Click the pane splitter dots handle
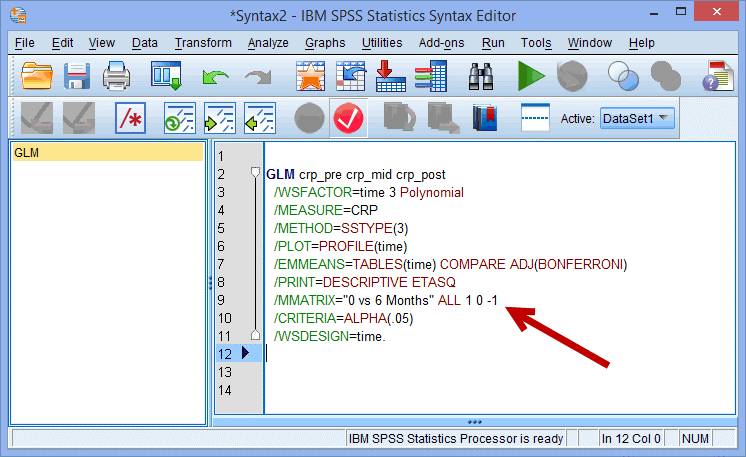746x457 pixels. 210,282
